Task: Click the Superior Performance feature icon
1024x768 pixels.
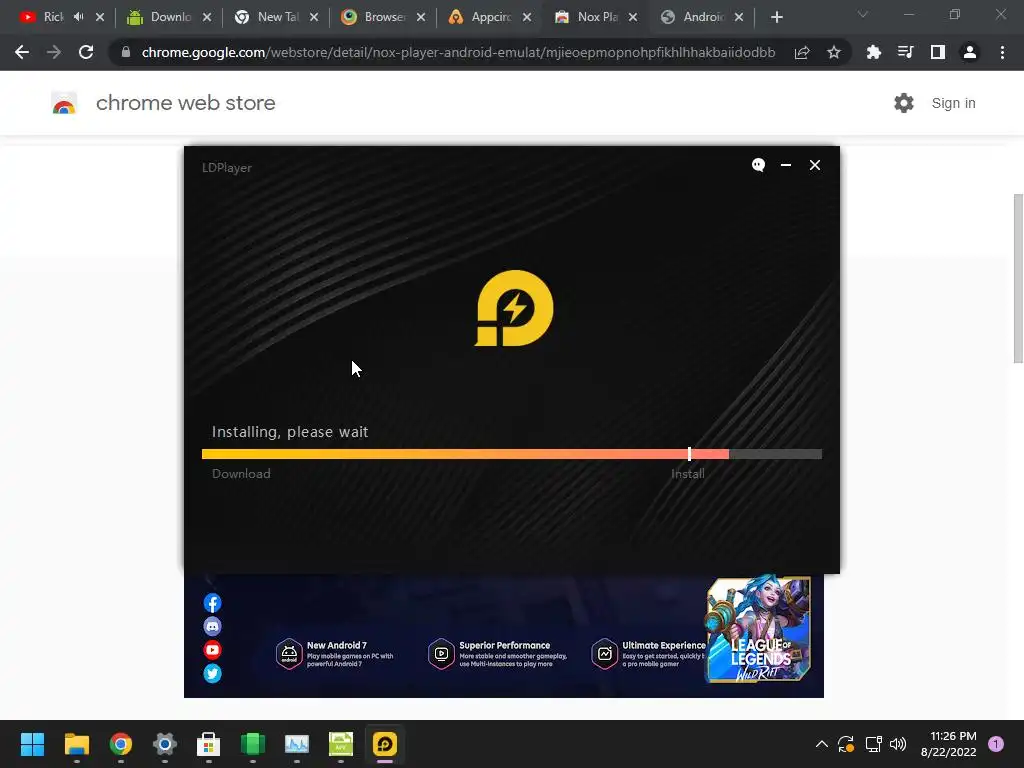Action: pos(441,654)
